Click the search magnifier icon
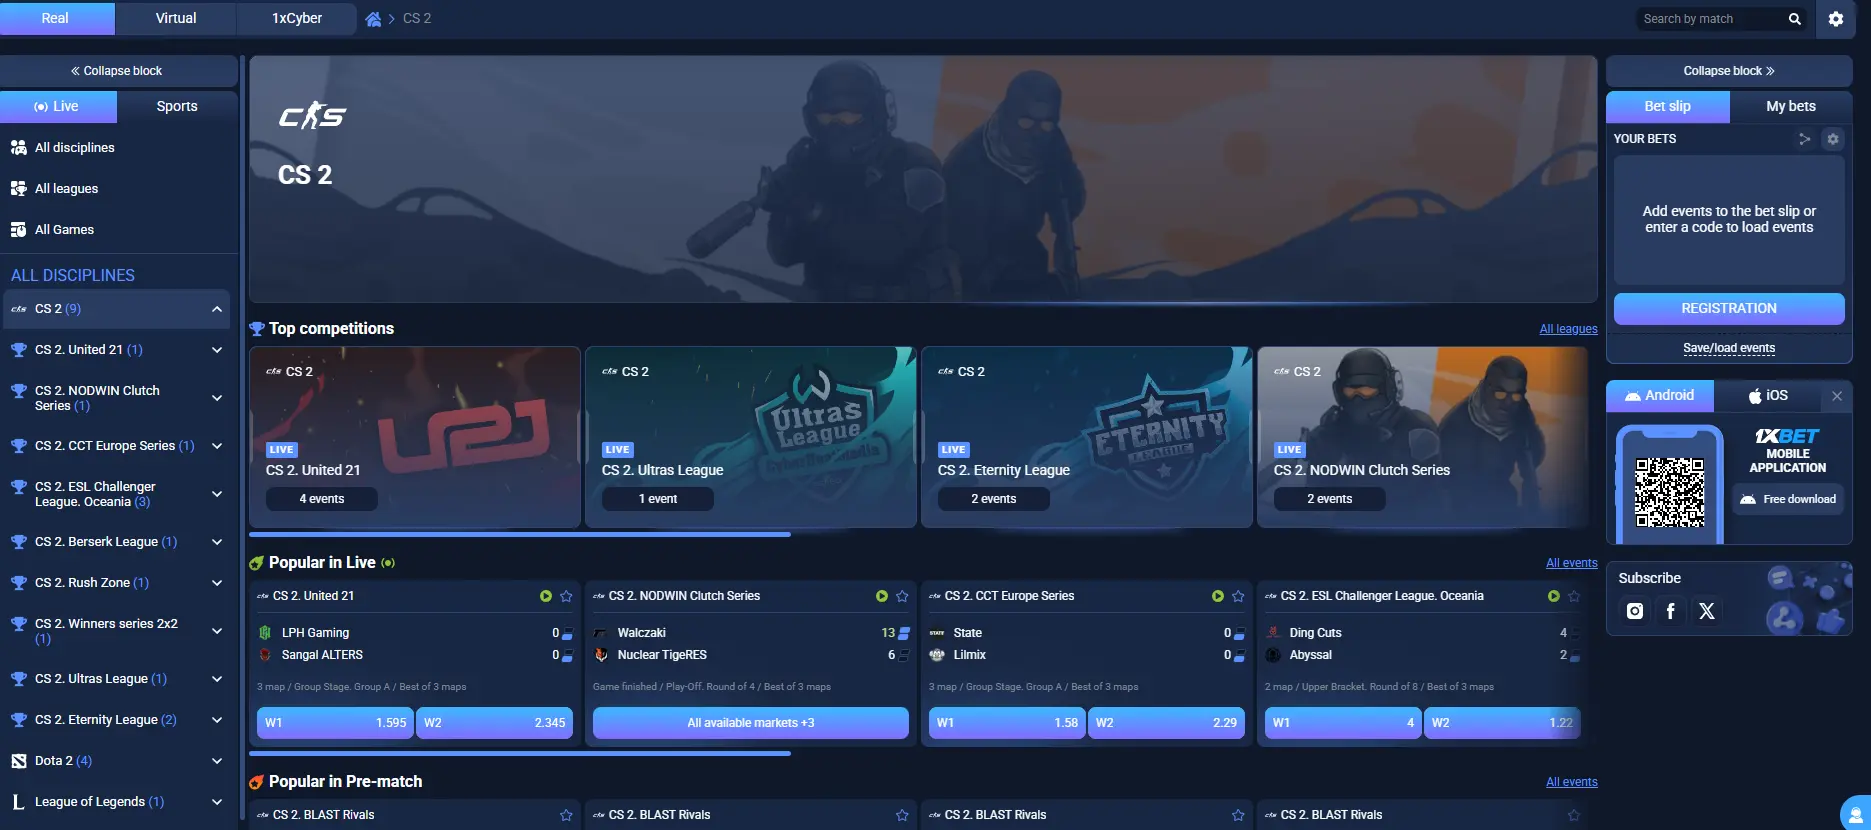The height and width of the screenshot is (830, 1871). coord(1795,19)
